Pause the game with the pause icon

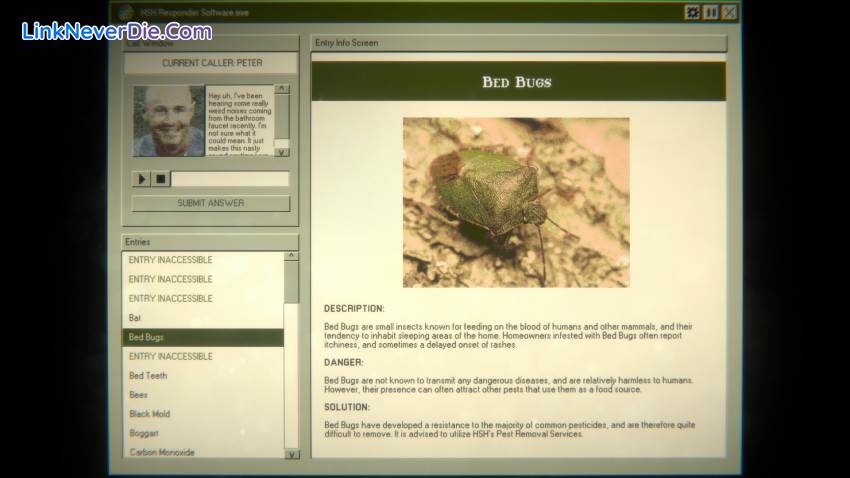pyautogui.click(x=711, y=12)
